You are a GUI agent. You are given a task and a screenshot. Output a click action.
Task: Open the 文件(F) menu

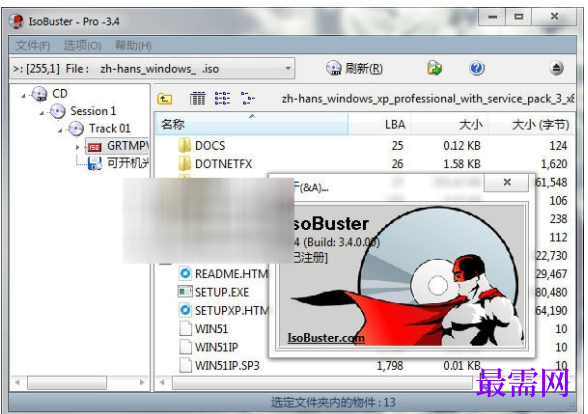click(33, 46)
